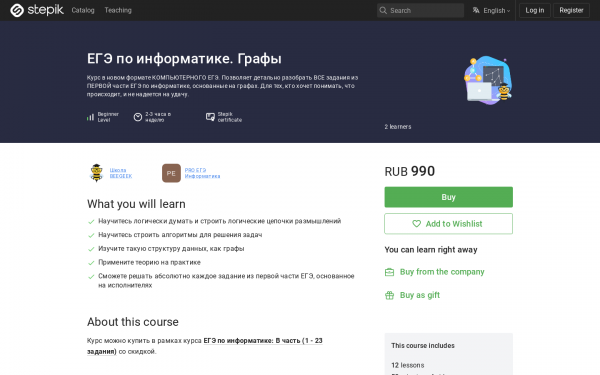The image size is (600, 375).
Task: Click the heart icon in Add to Wishlist
Action: click(416, 224)
